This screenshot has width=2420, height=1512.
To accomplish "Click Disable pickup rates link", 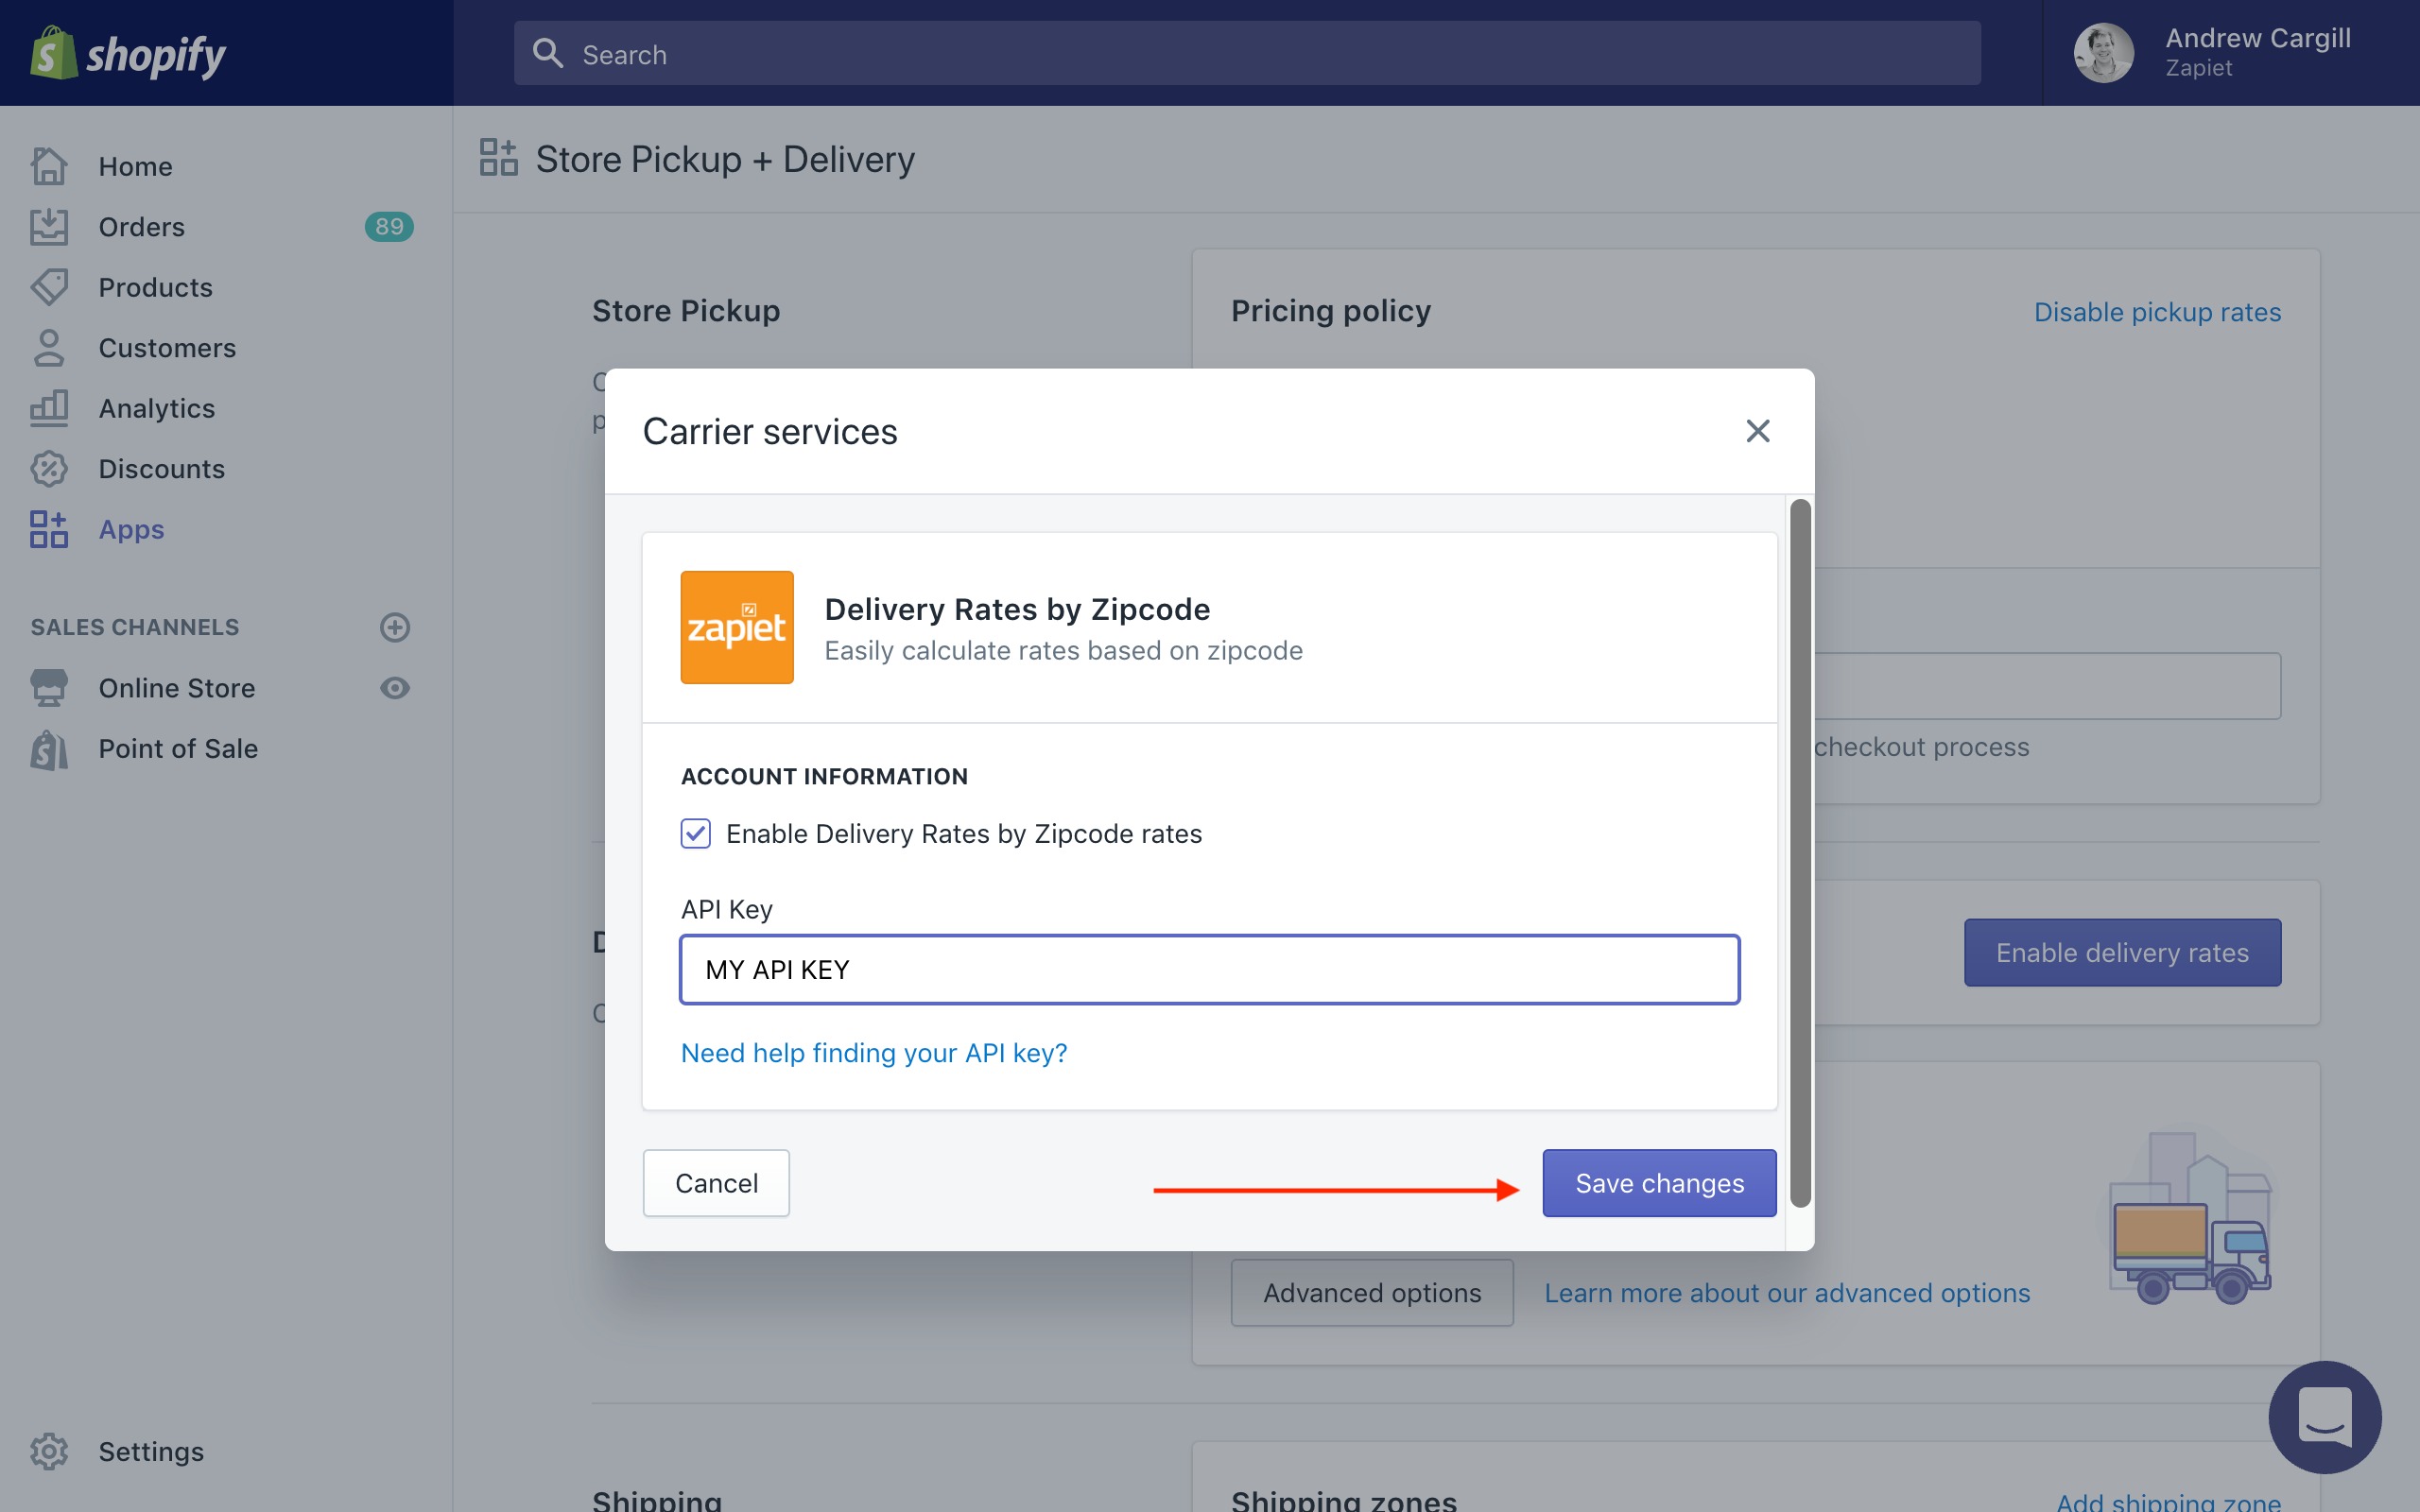I will point(2157,312).
